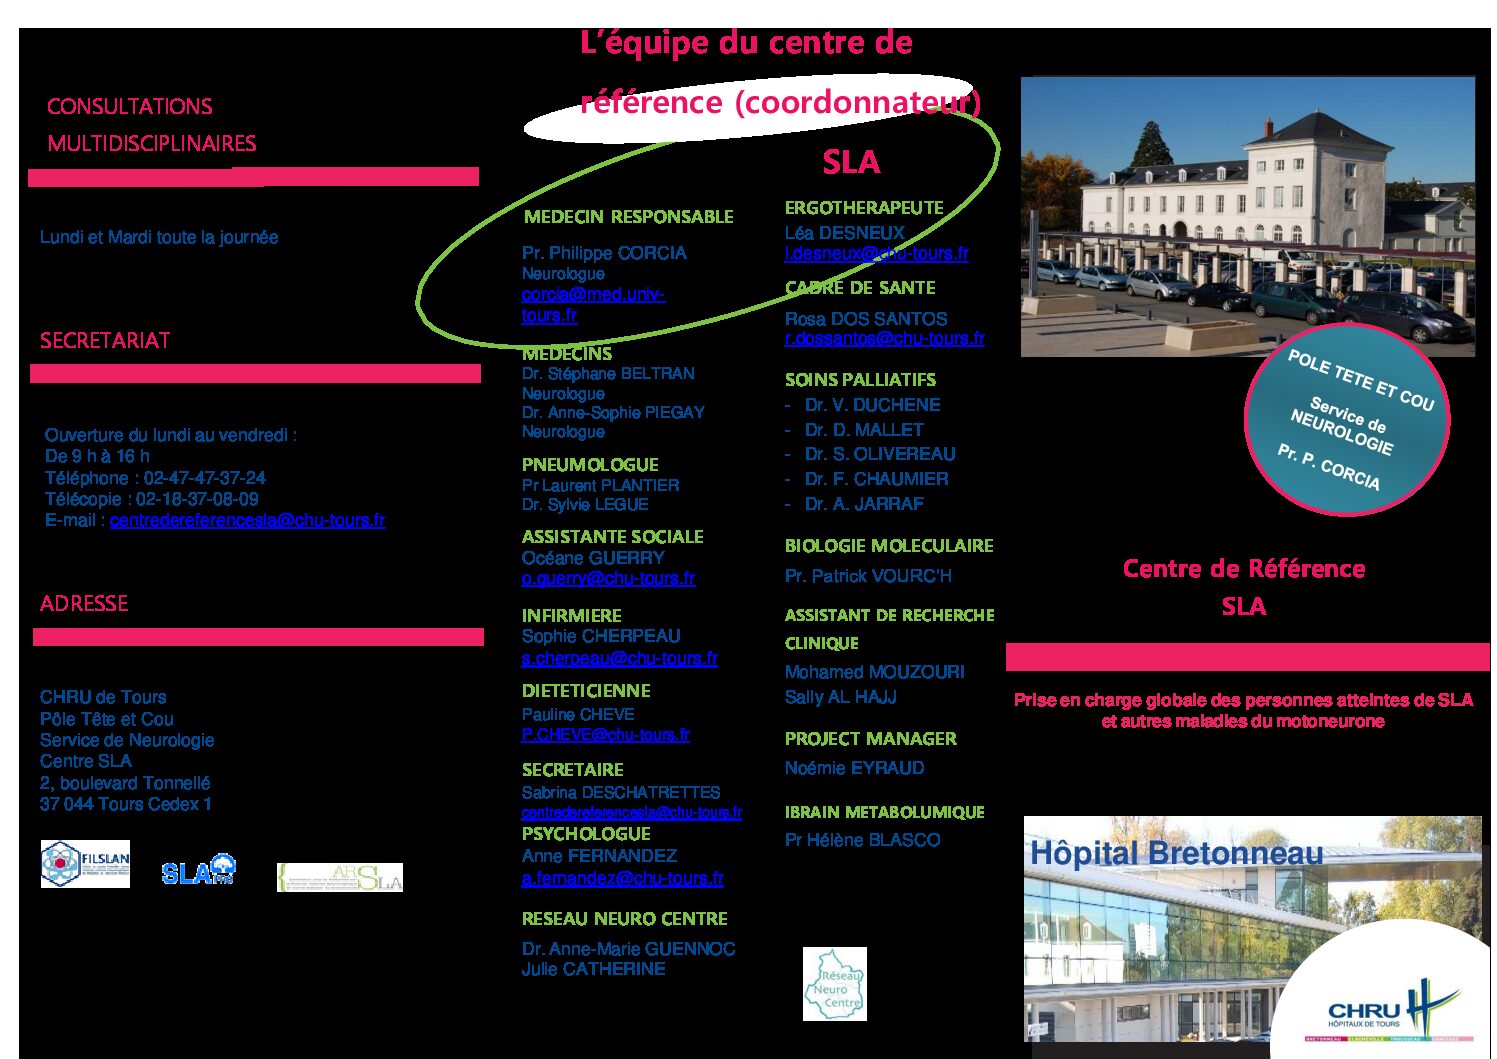Click the SLA blue cloud logo
1497x1059 pixels.
click(198, 870)
